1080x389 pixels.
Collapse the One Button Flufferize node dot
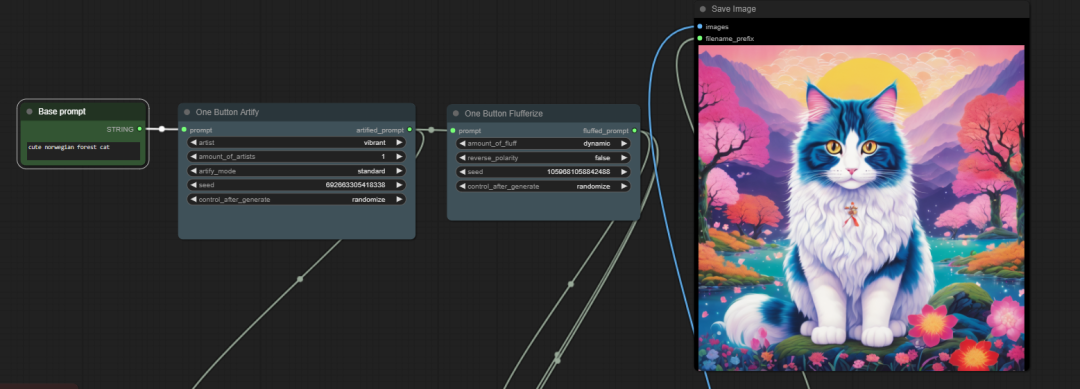[x=456, y=113]
